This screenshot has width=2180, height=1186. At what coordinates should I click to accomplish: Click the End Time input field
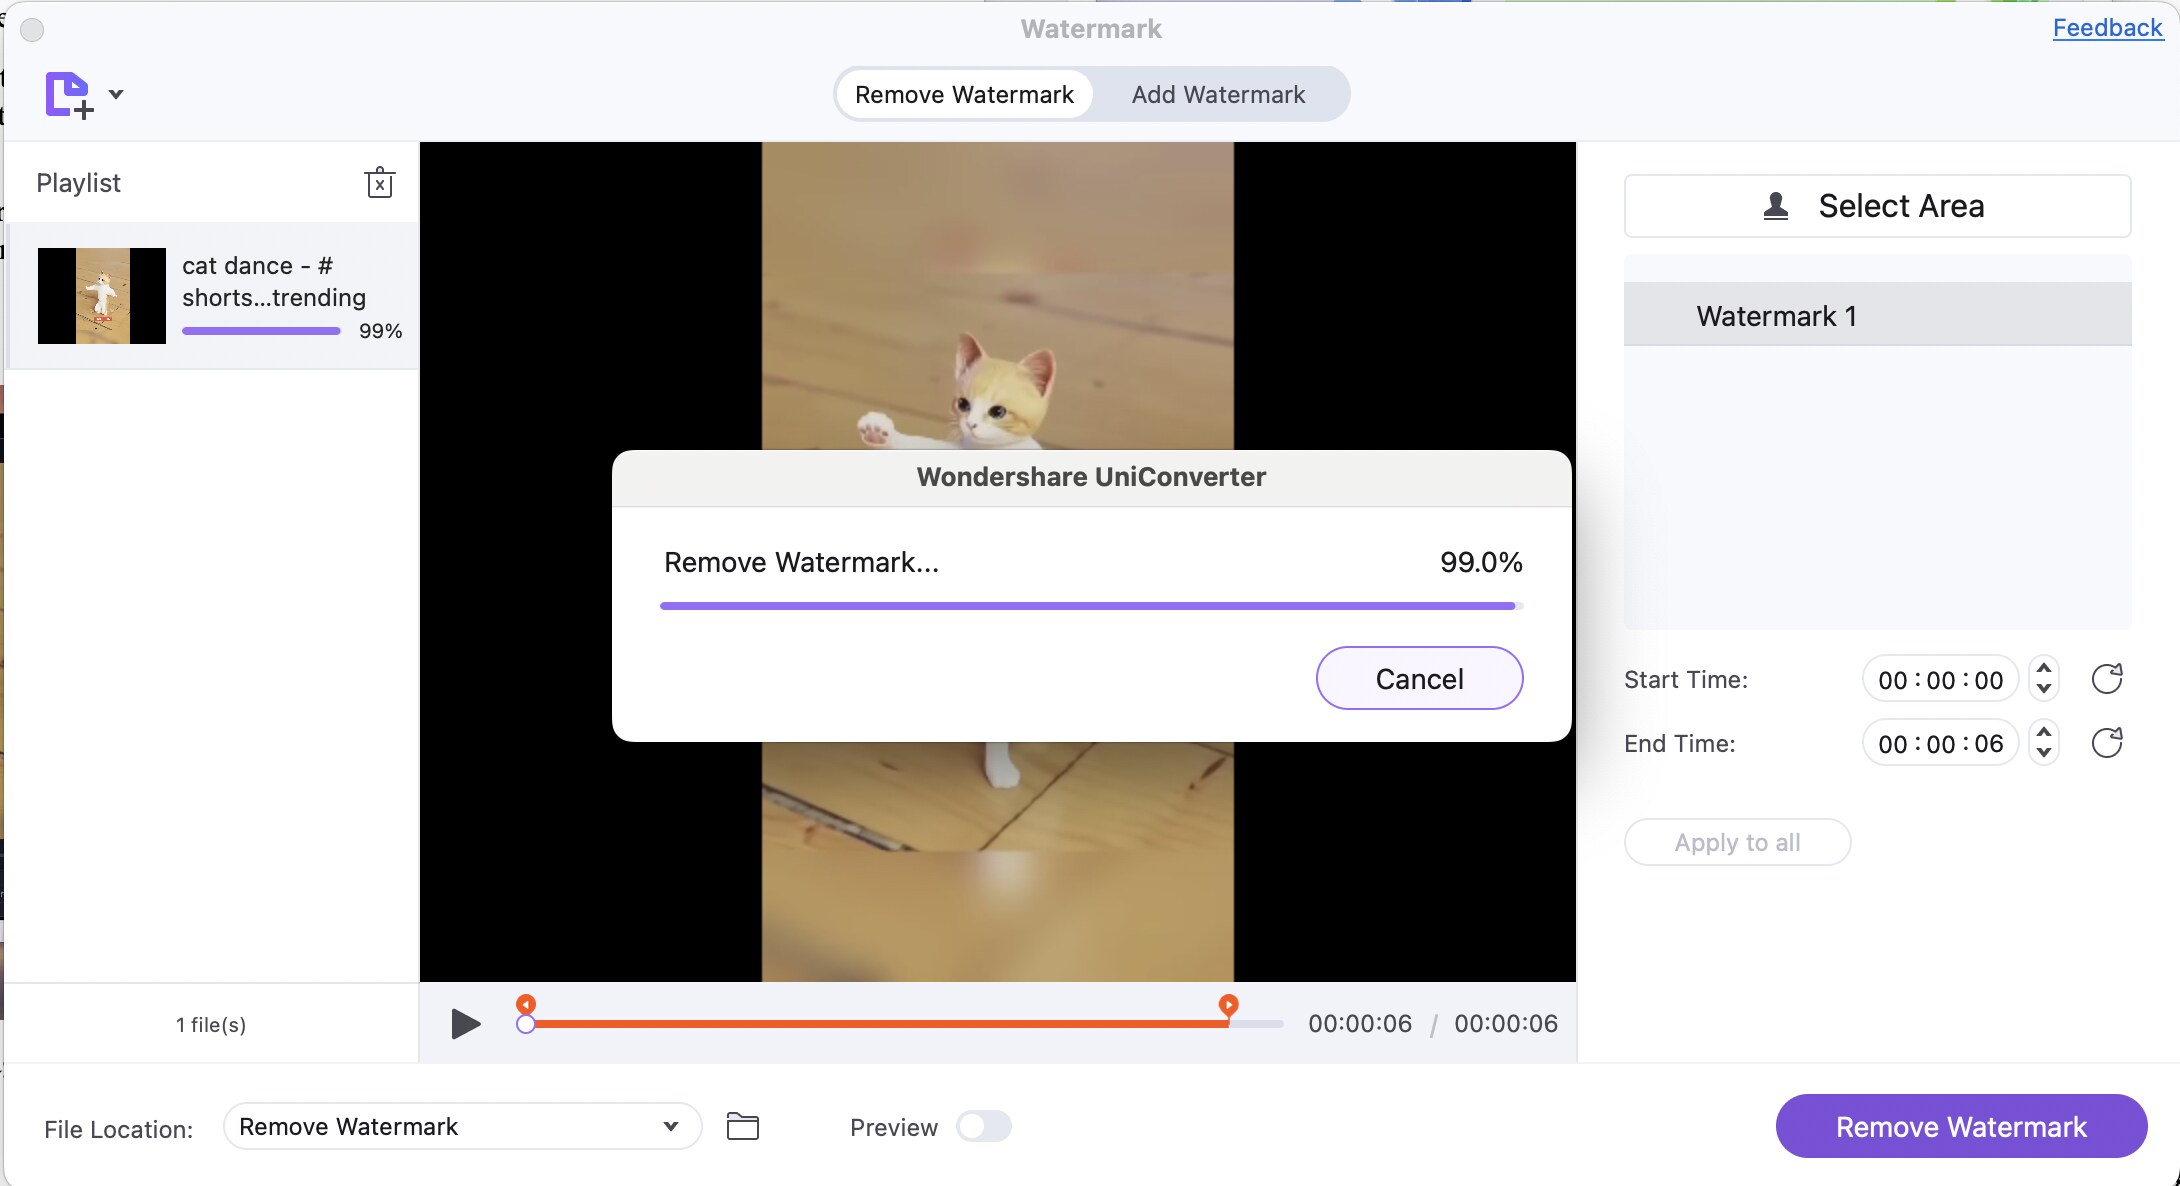pos(1940,744)
